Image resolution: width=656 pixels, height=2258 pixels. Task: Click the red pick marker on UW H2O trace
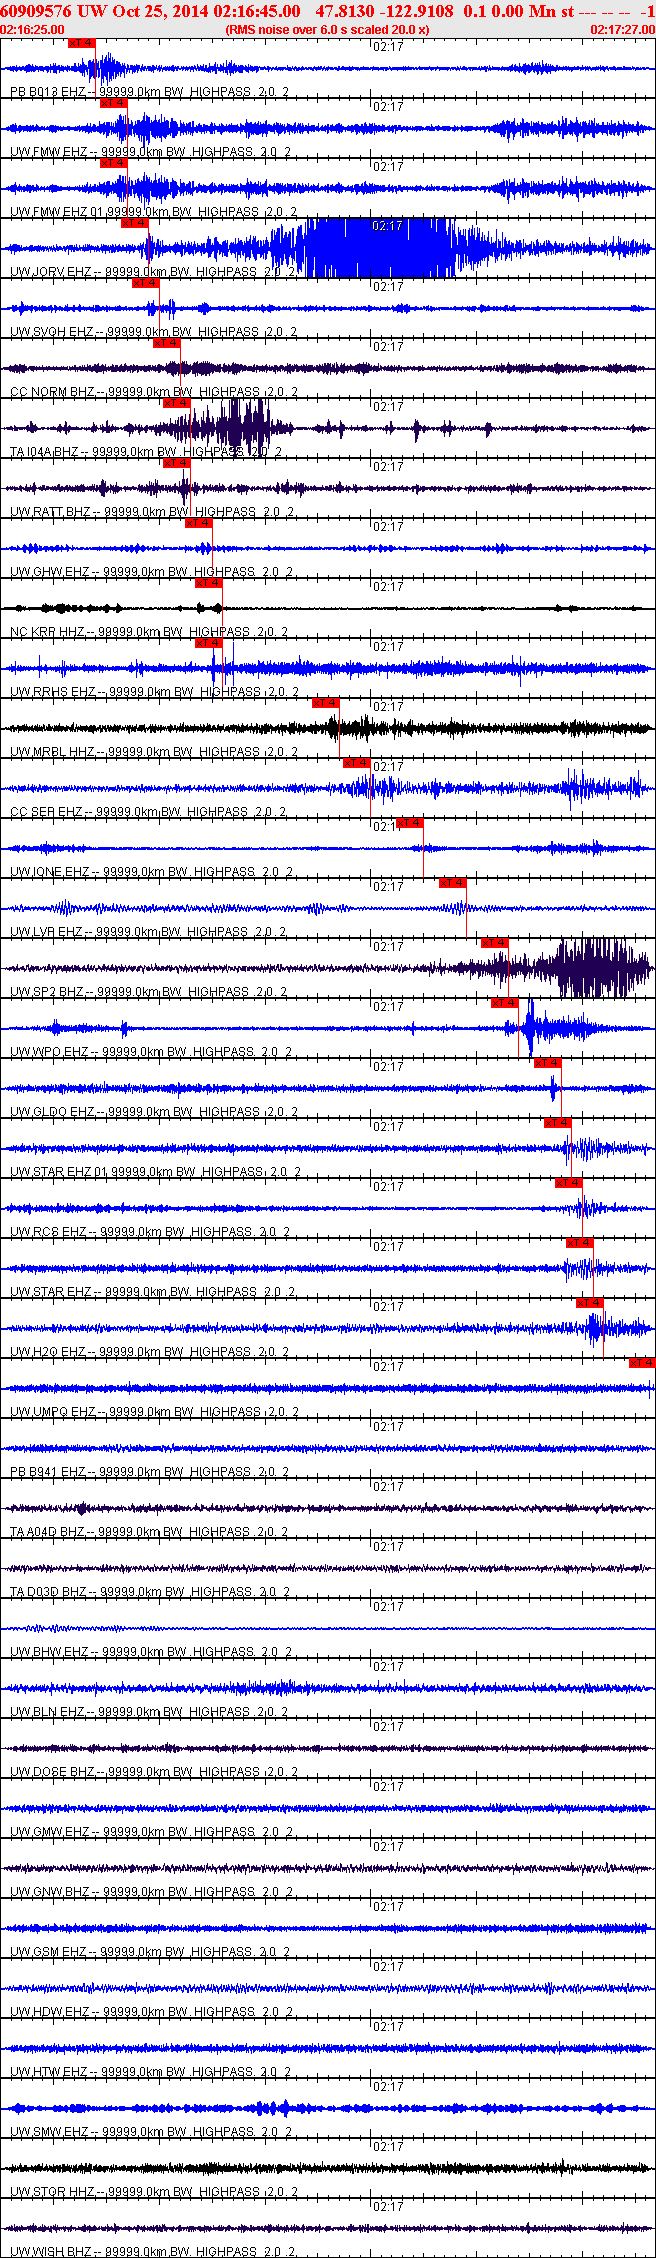(x=590, y=1303)
